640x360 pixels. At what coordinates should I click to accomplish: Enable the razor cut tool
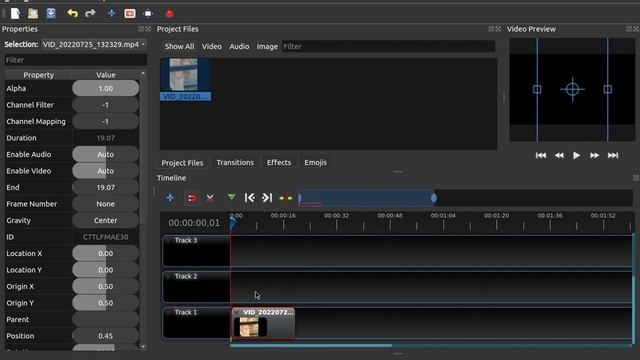210,198
